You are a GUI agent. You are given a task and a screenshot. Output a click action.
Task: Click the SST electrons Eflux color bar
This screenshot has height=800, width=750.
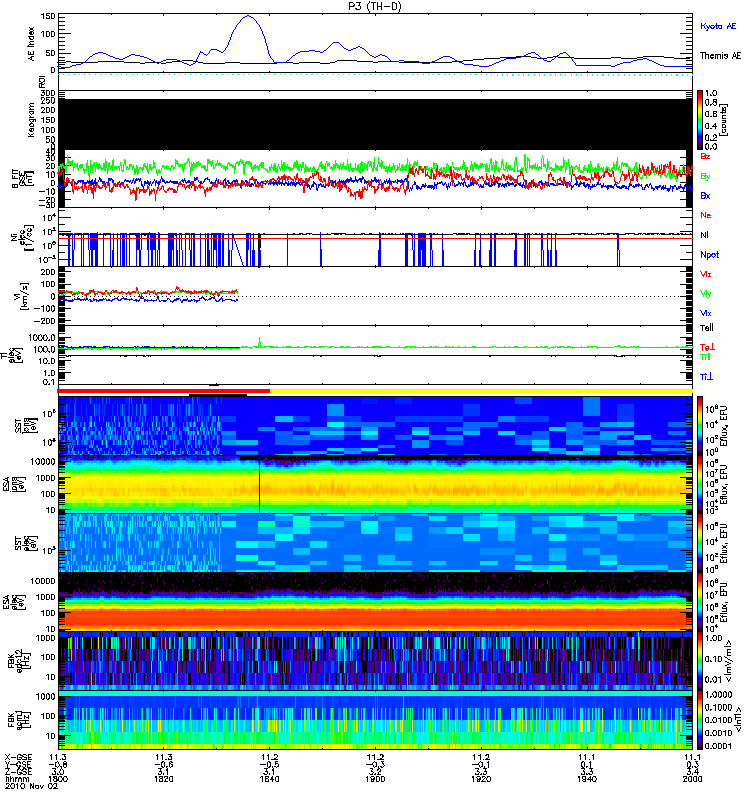tap(700, 543)
